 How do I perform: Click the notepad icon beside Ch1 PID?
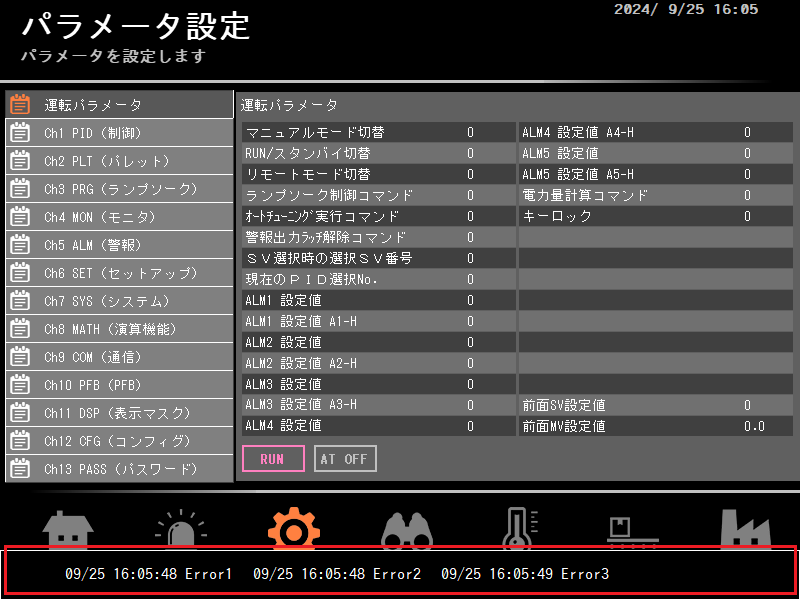19,132
